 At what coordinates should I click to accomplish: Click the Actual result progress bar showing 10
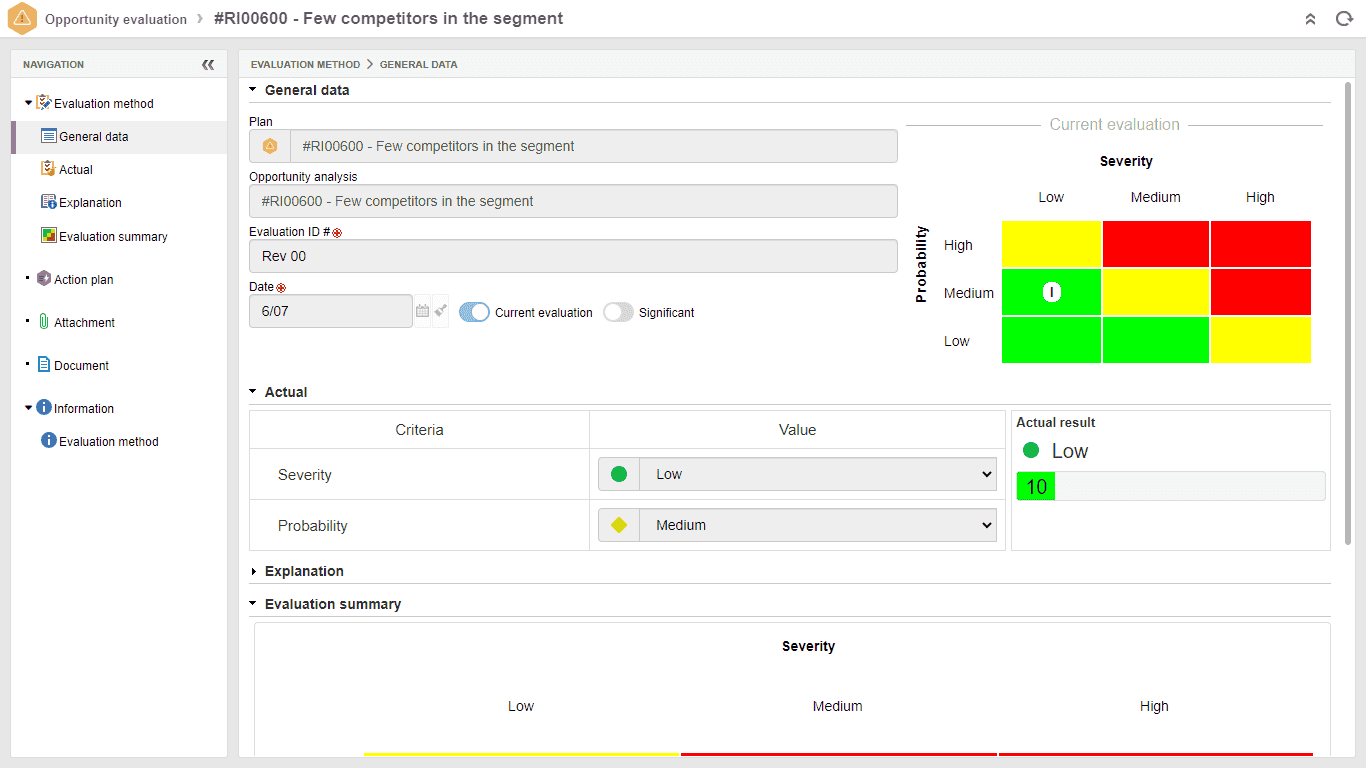tap(1171, 486)
